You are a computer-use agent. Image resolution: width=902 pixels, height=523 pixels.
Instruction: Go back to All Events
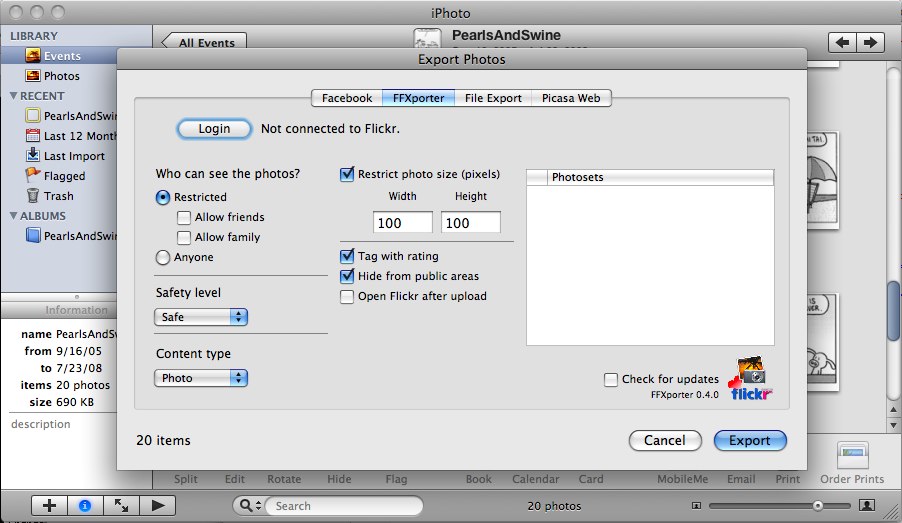coord(204,41)
